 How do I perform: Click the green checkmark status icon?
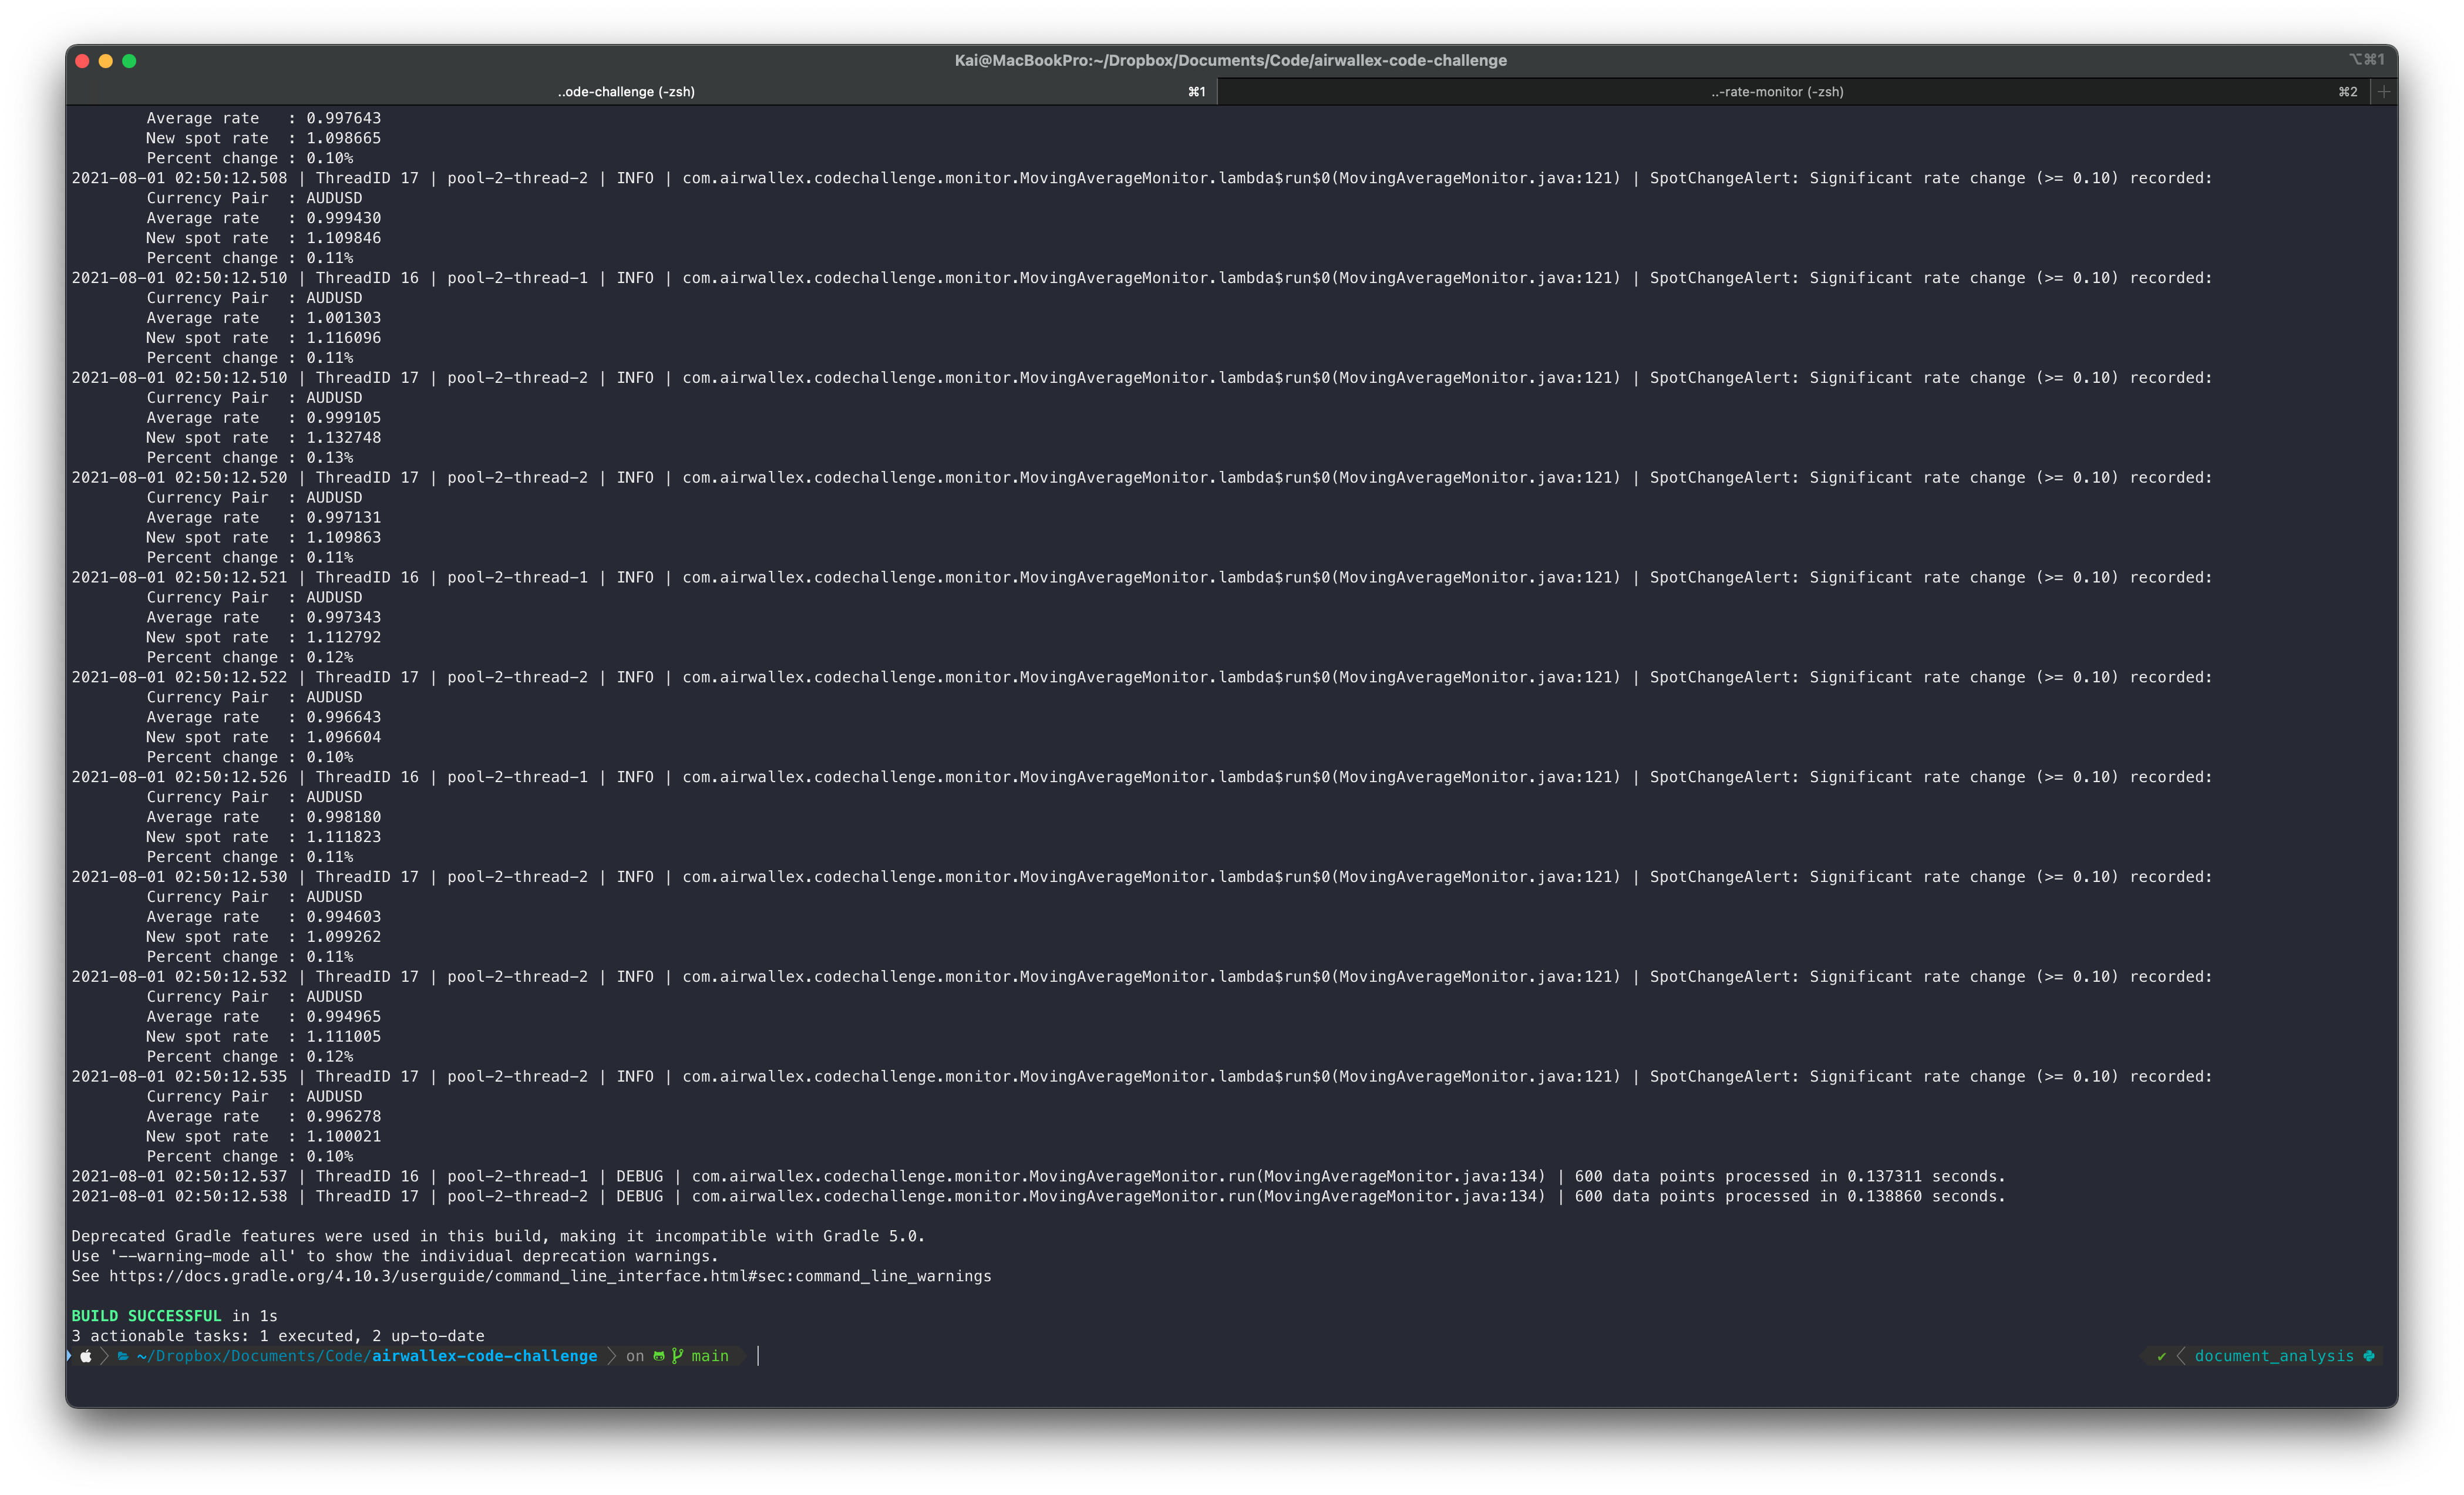click(x=2161, y=1357)
